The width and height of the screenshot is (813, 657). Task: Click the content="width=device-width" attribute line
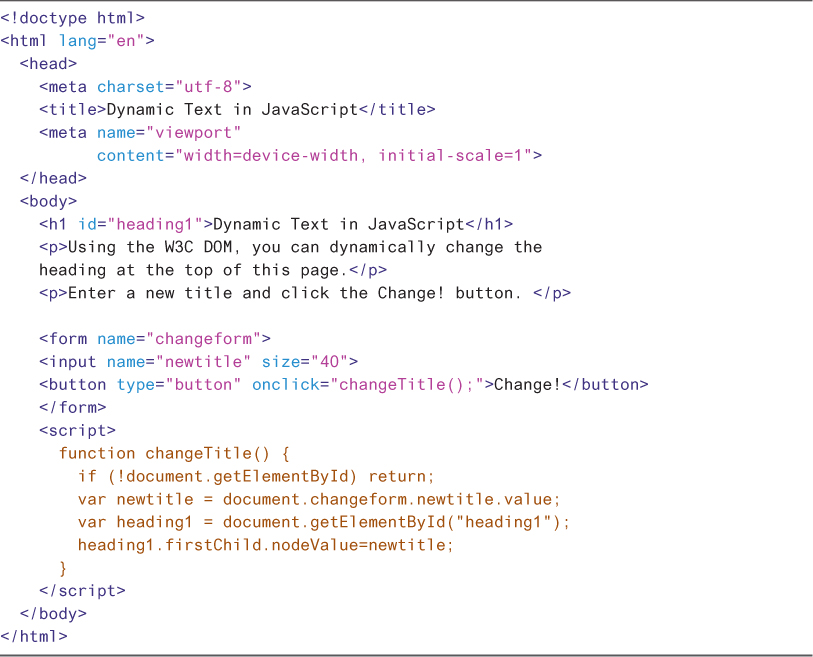pyautogui.click(x=319, y=156)
